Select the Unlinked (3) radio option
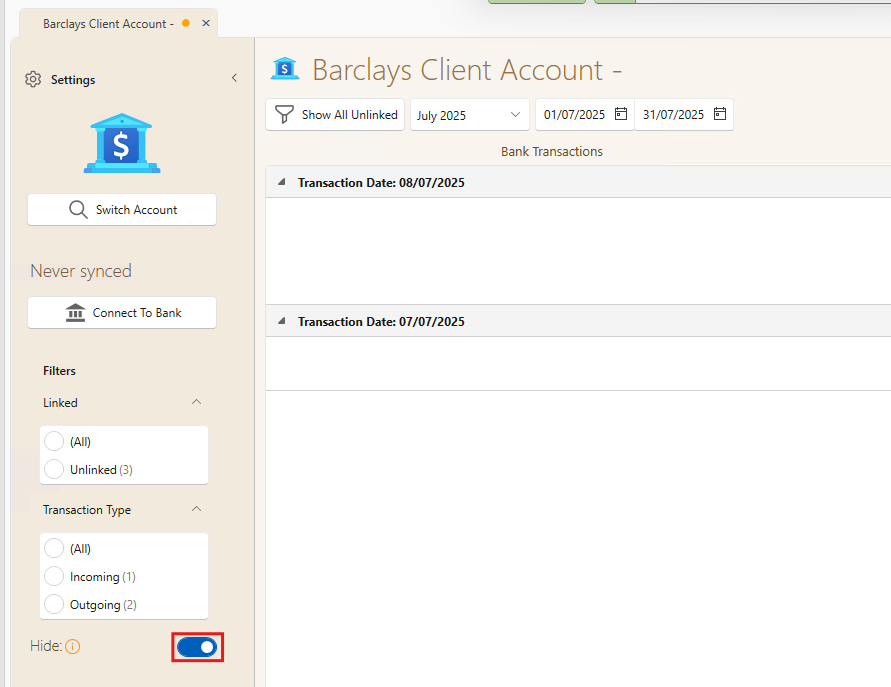891x687 pixels. (x=54, y=469)
